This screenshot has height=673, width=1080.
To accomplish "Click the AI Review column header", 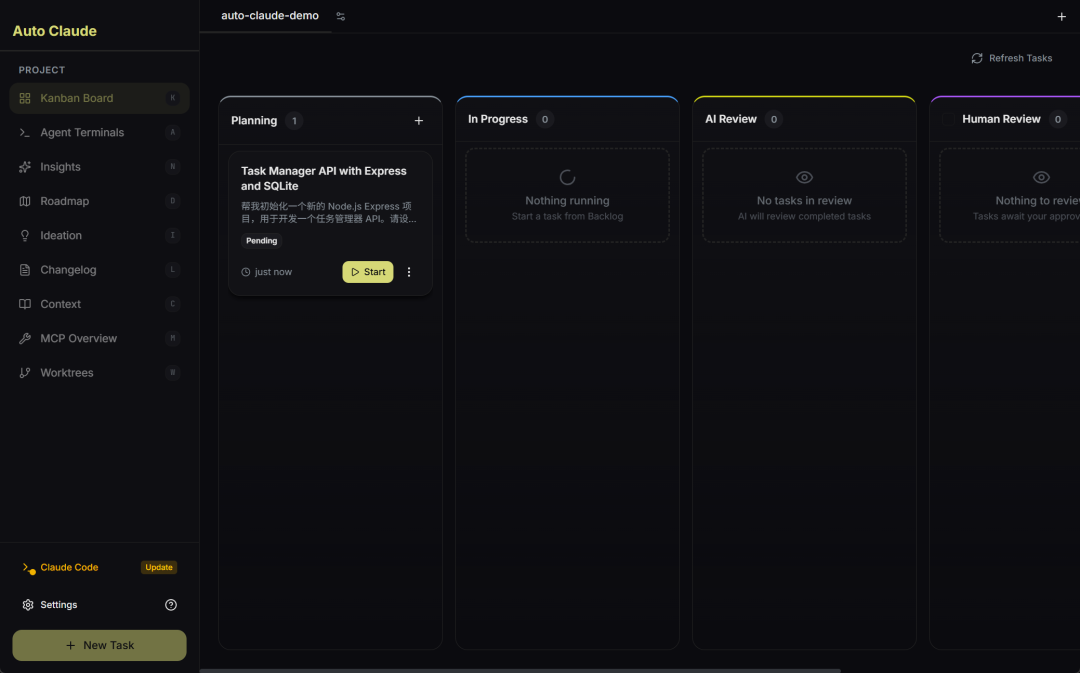I will pyautogui.click(x=731, y=119).
